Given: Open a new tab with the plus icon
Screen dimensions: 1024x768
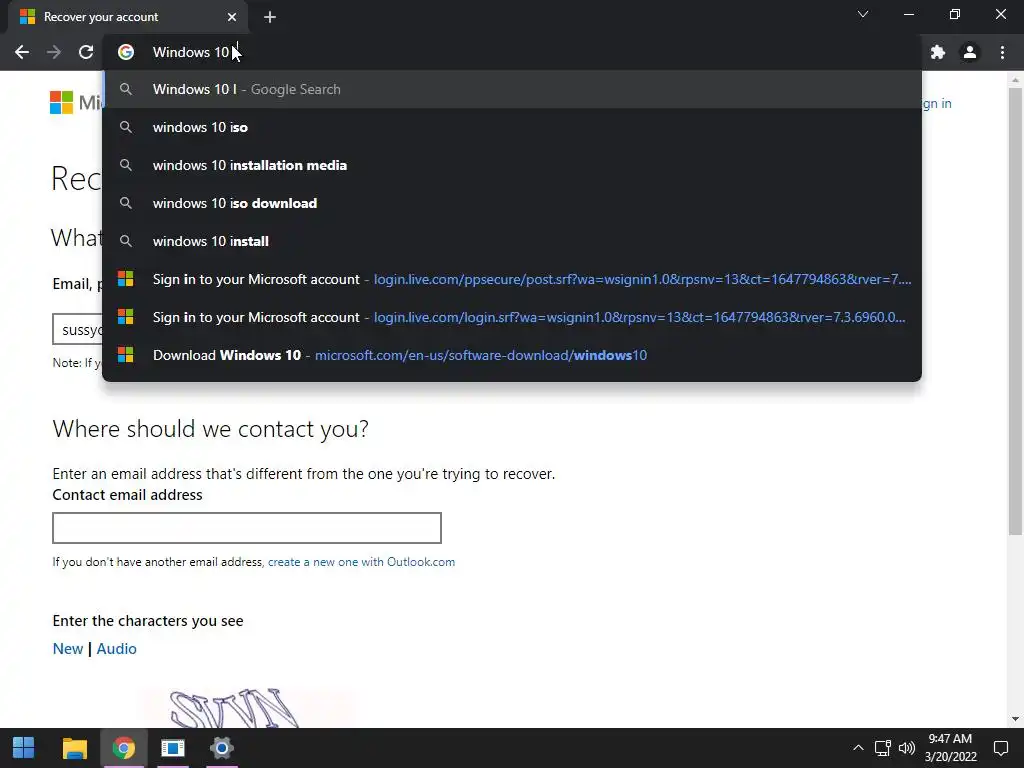Looking at the screenshot, I should point(270,17).
